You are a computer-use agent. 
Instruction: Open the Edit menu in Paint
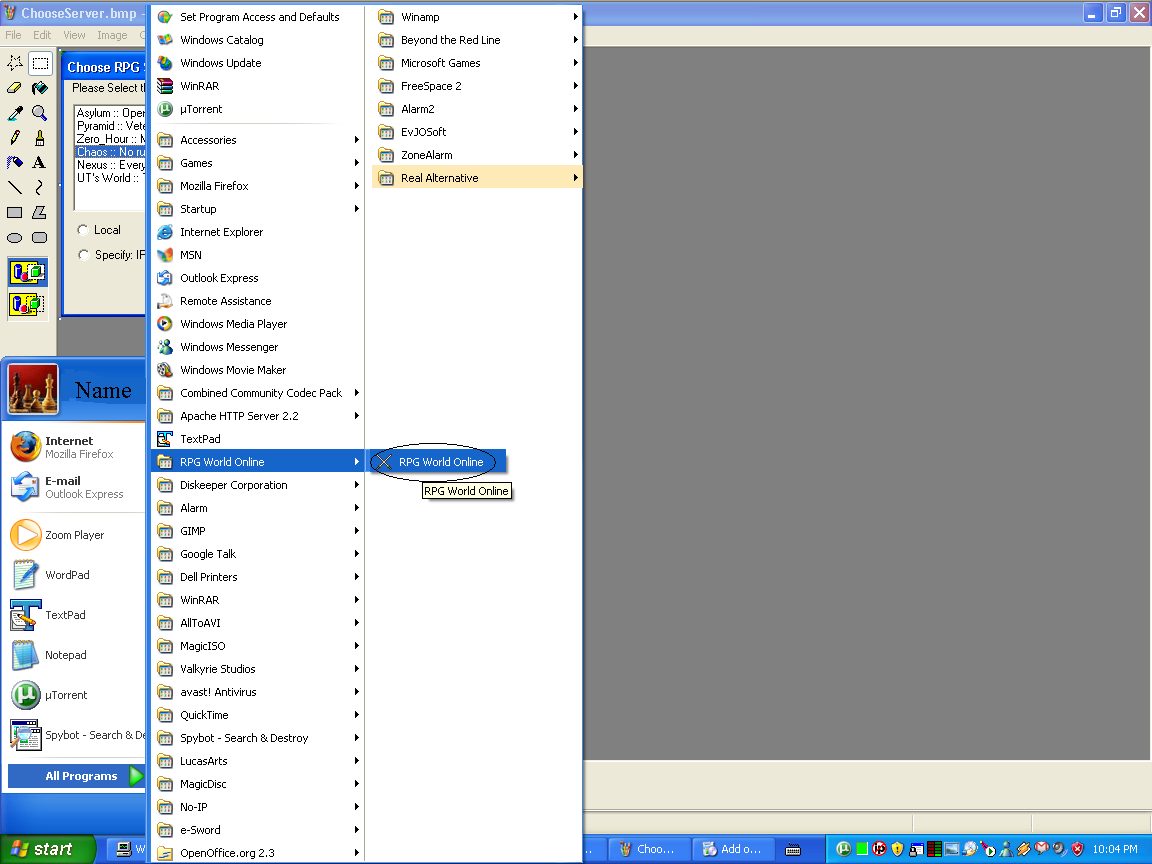click(x=42, y=35)
